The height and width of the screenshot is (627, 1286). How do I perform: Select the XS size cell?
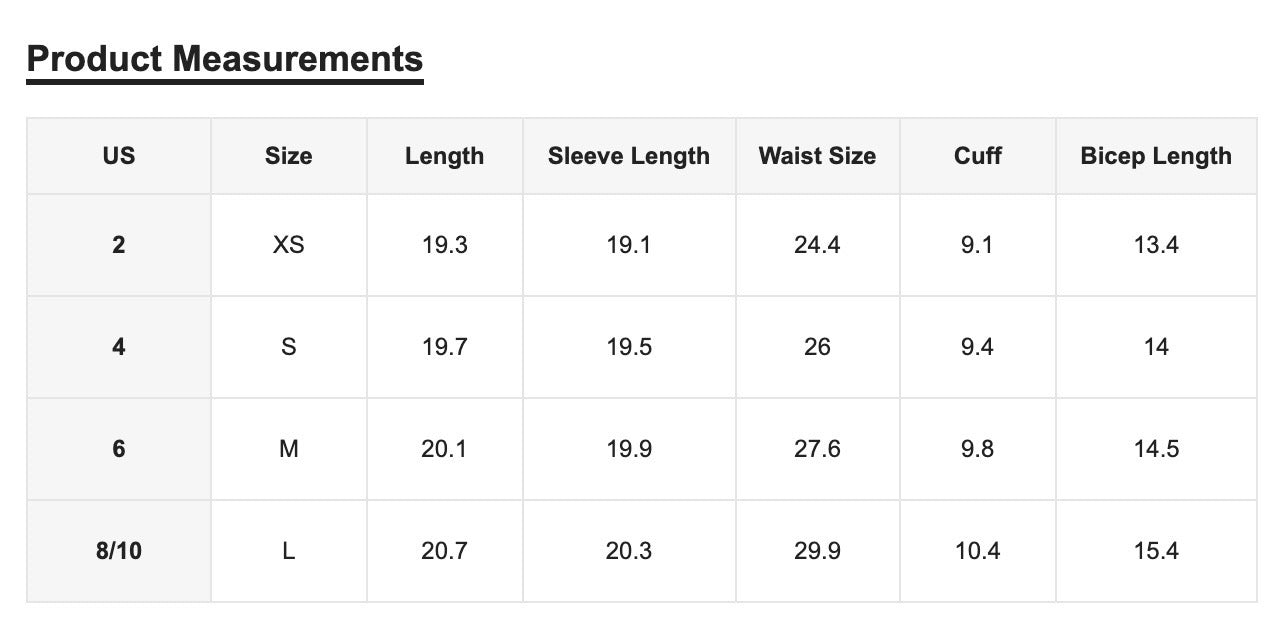pyautogui.click(x=289, y=245)
